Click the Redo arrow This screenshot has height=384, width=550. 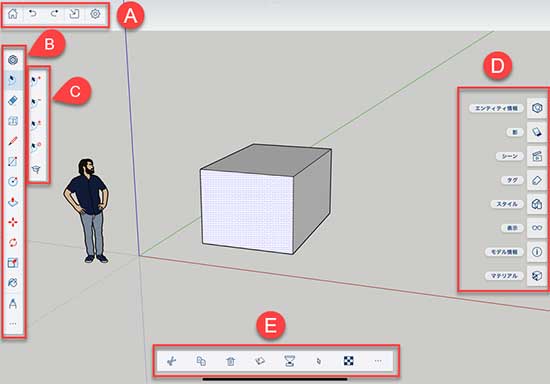54,14
